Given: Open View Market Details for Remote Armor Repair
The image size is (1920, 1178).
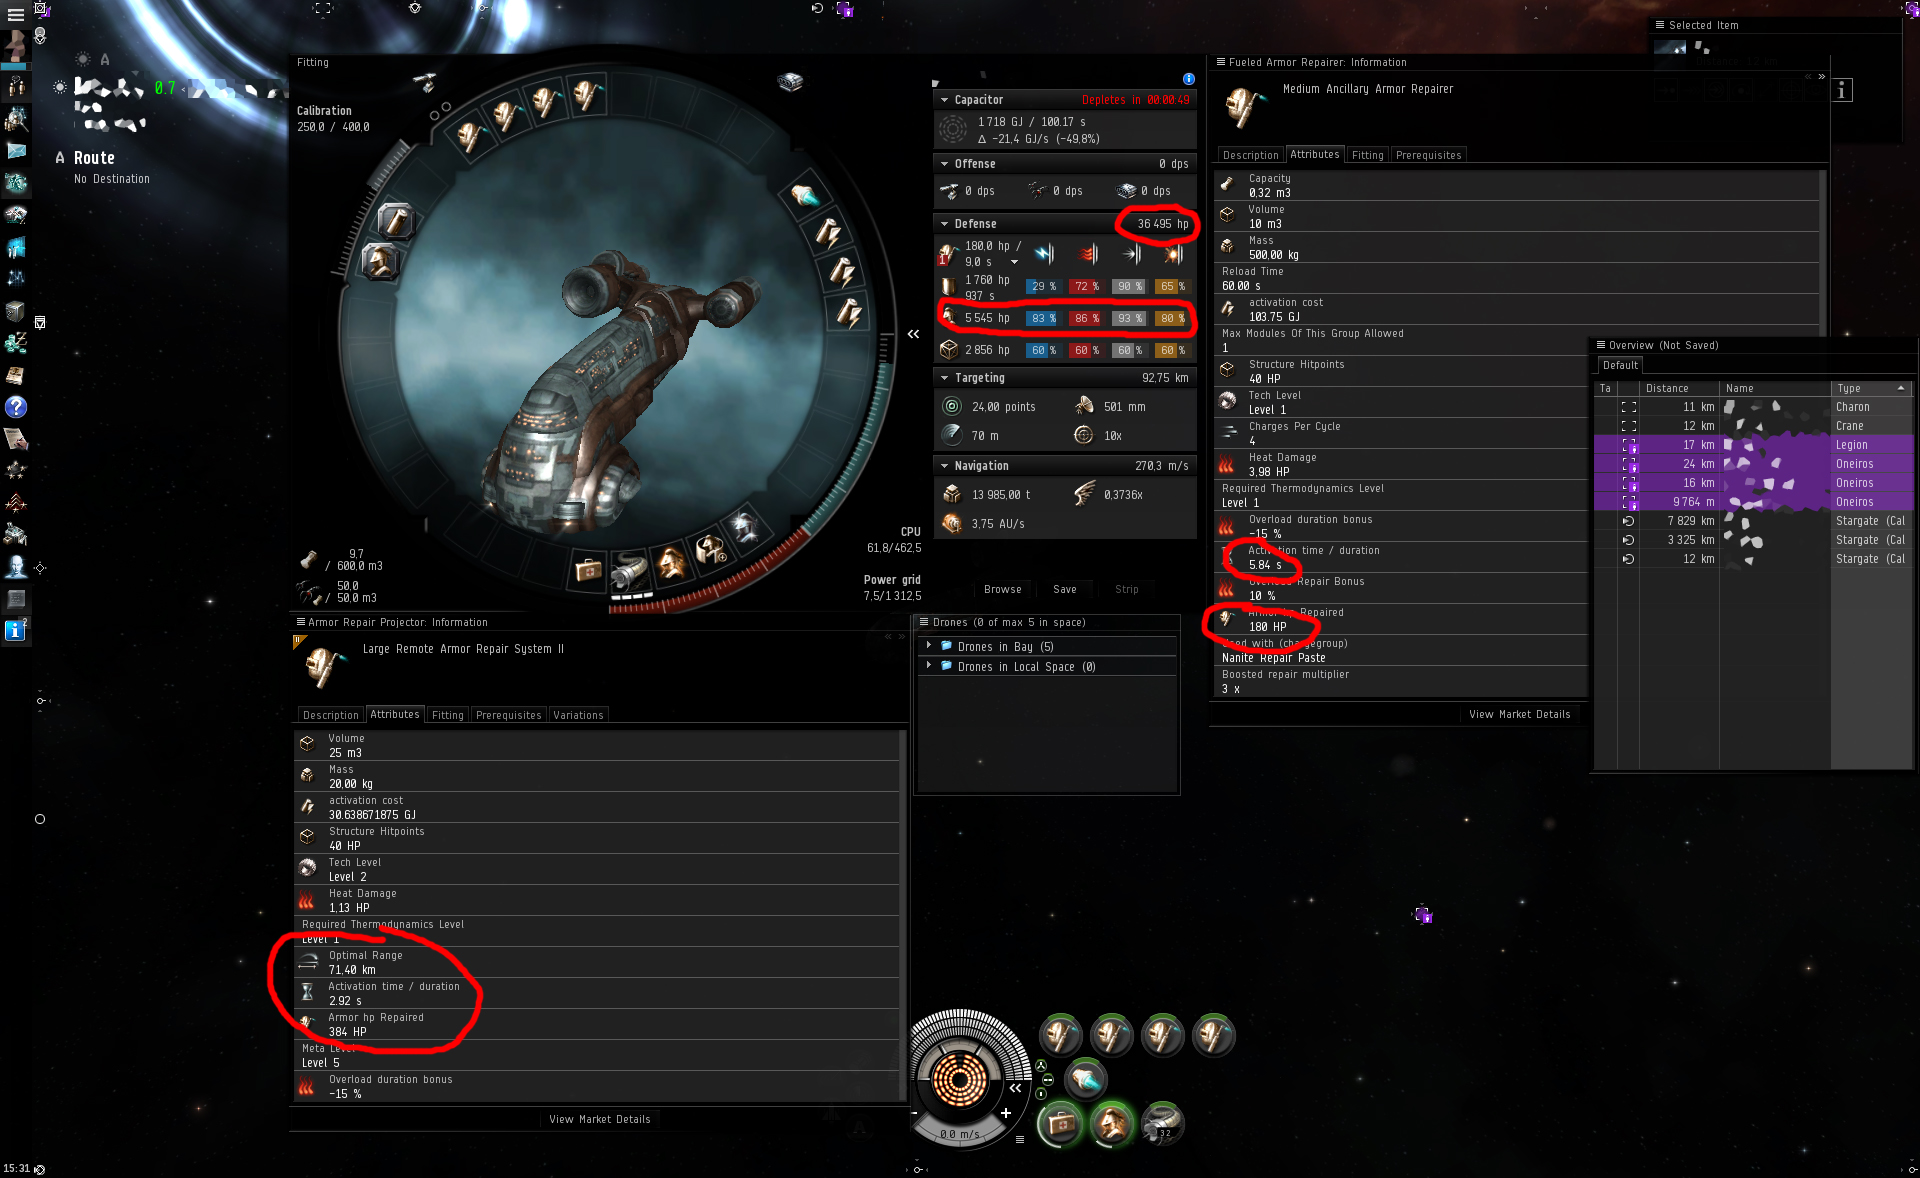Looking at the screenshot, I should click(599, 1119).
